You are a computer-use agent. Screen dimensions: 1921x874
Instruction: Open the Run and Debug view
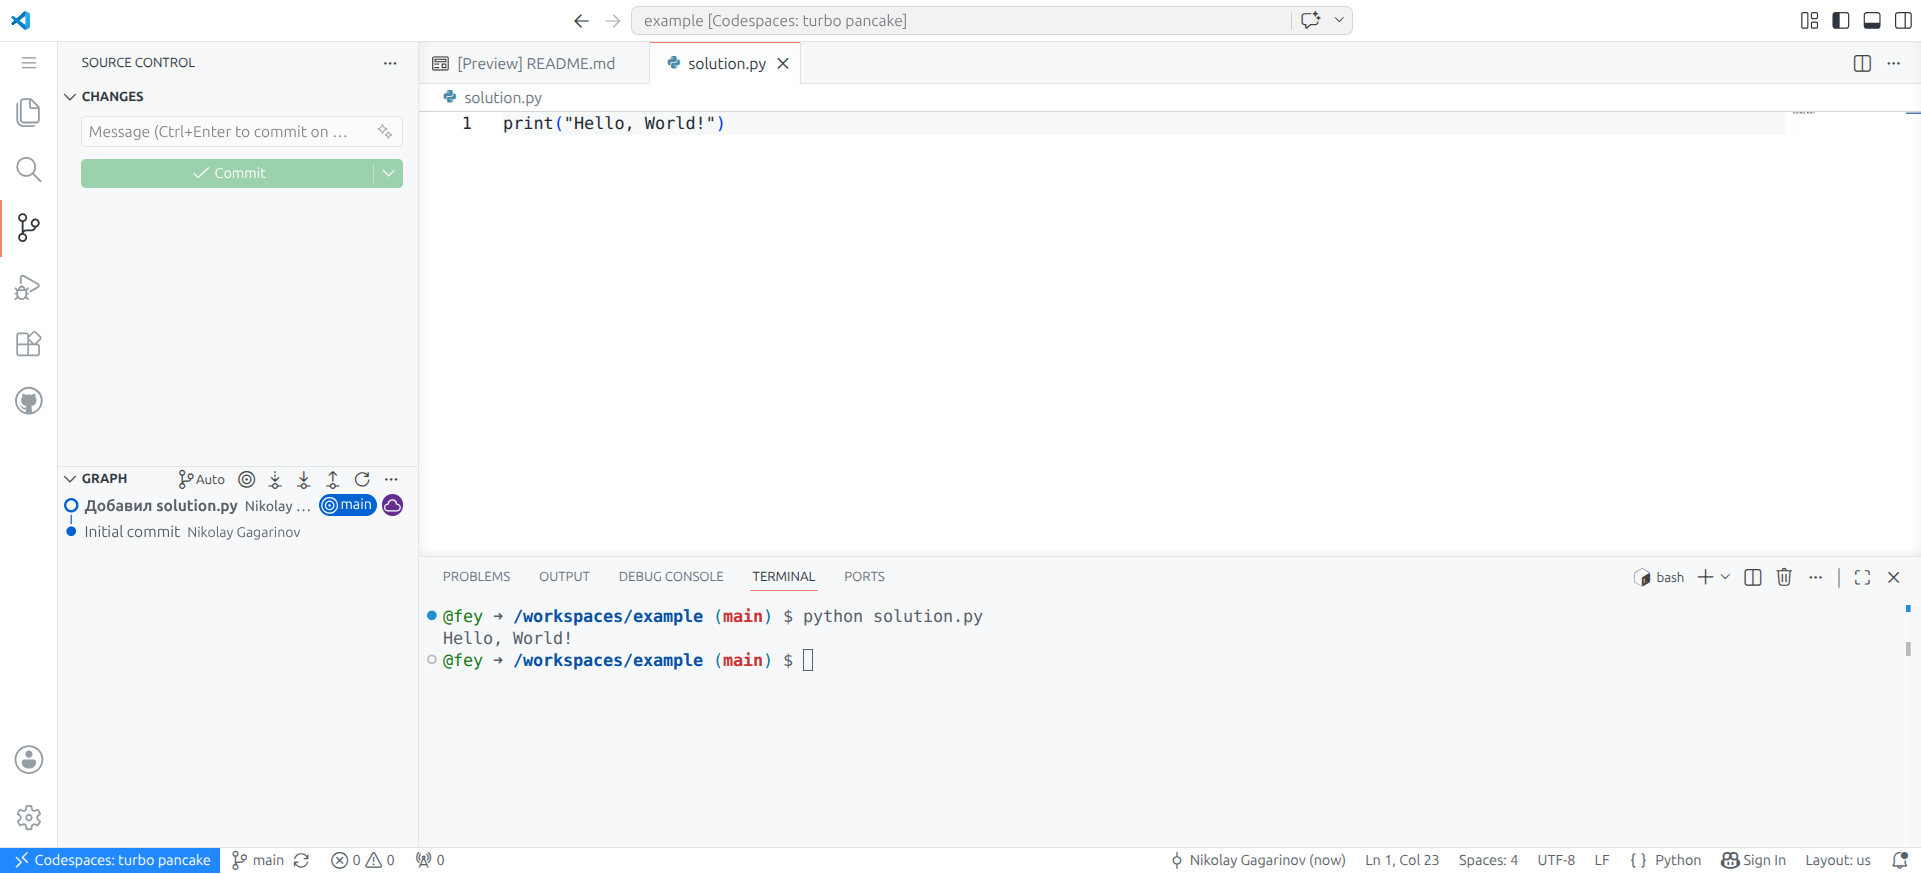pyautogui.click(x=29, y=287)
